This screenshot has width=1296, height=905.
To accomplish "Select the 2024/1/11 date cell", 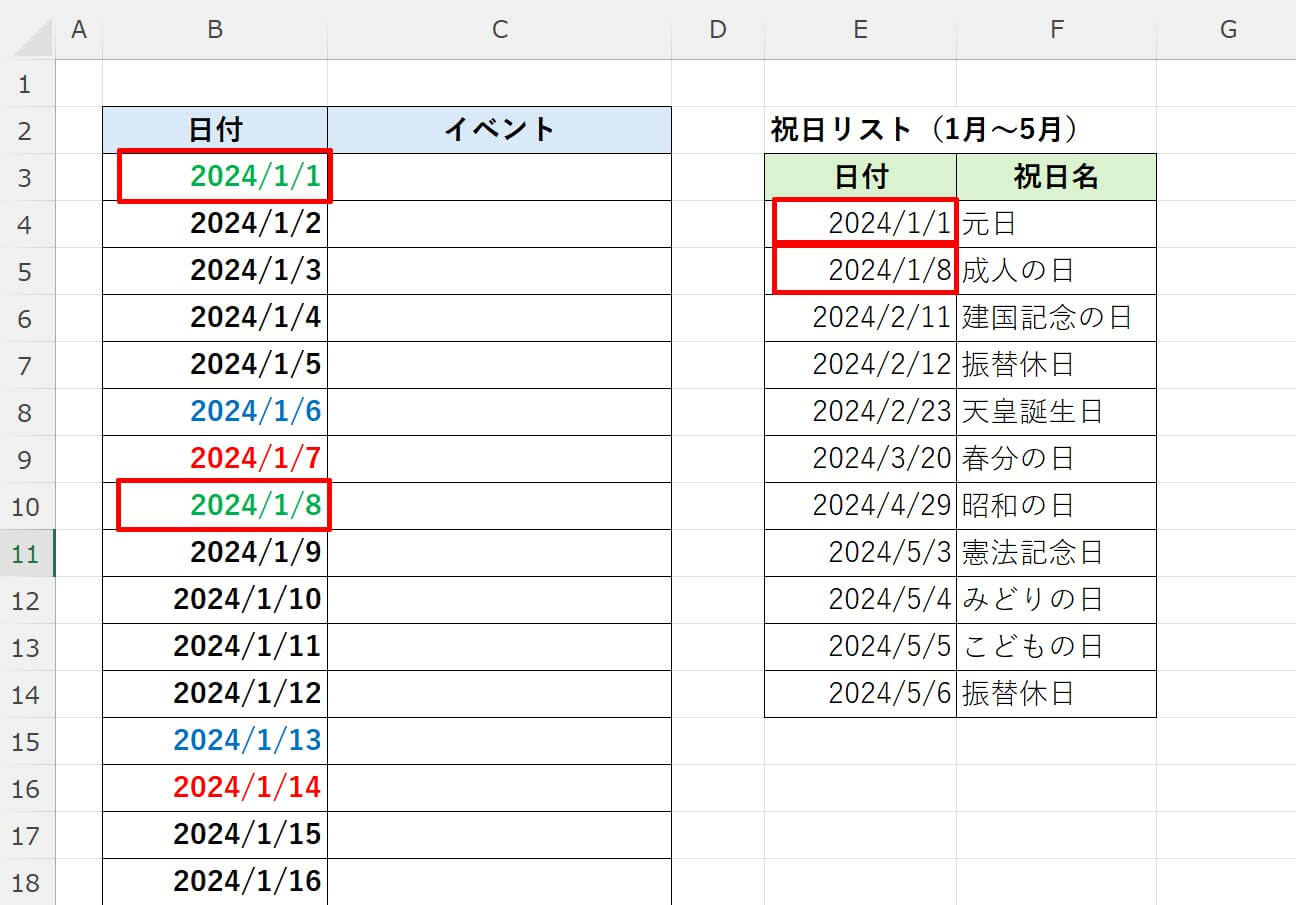I will (215, 647).
